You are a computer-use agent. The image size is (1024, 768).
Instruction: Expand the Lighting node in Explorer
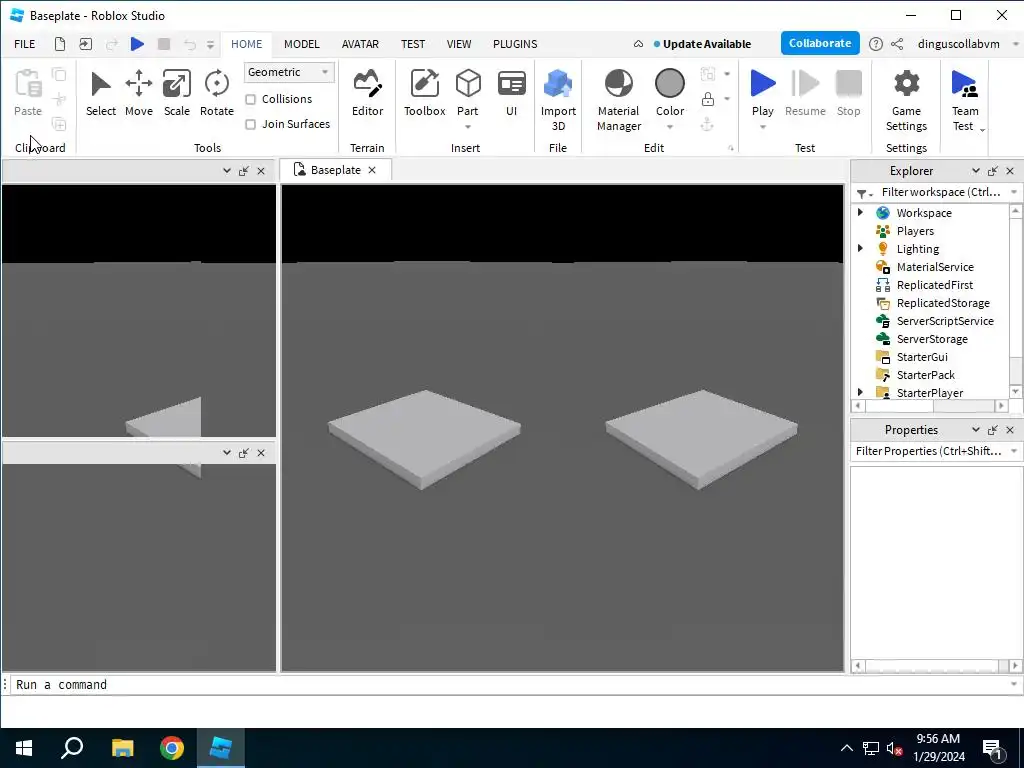(860, 248)
